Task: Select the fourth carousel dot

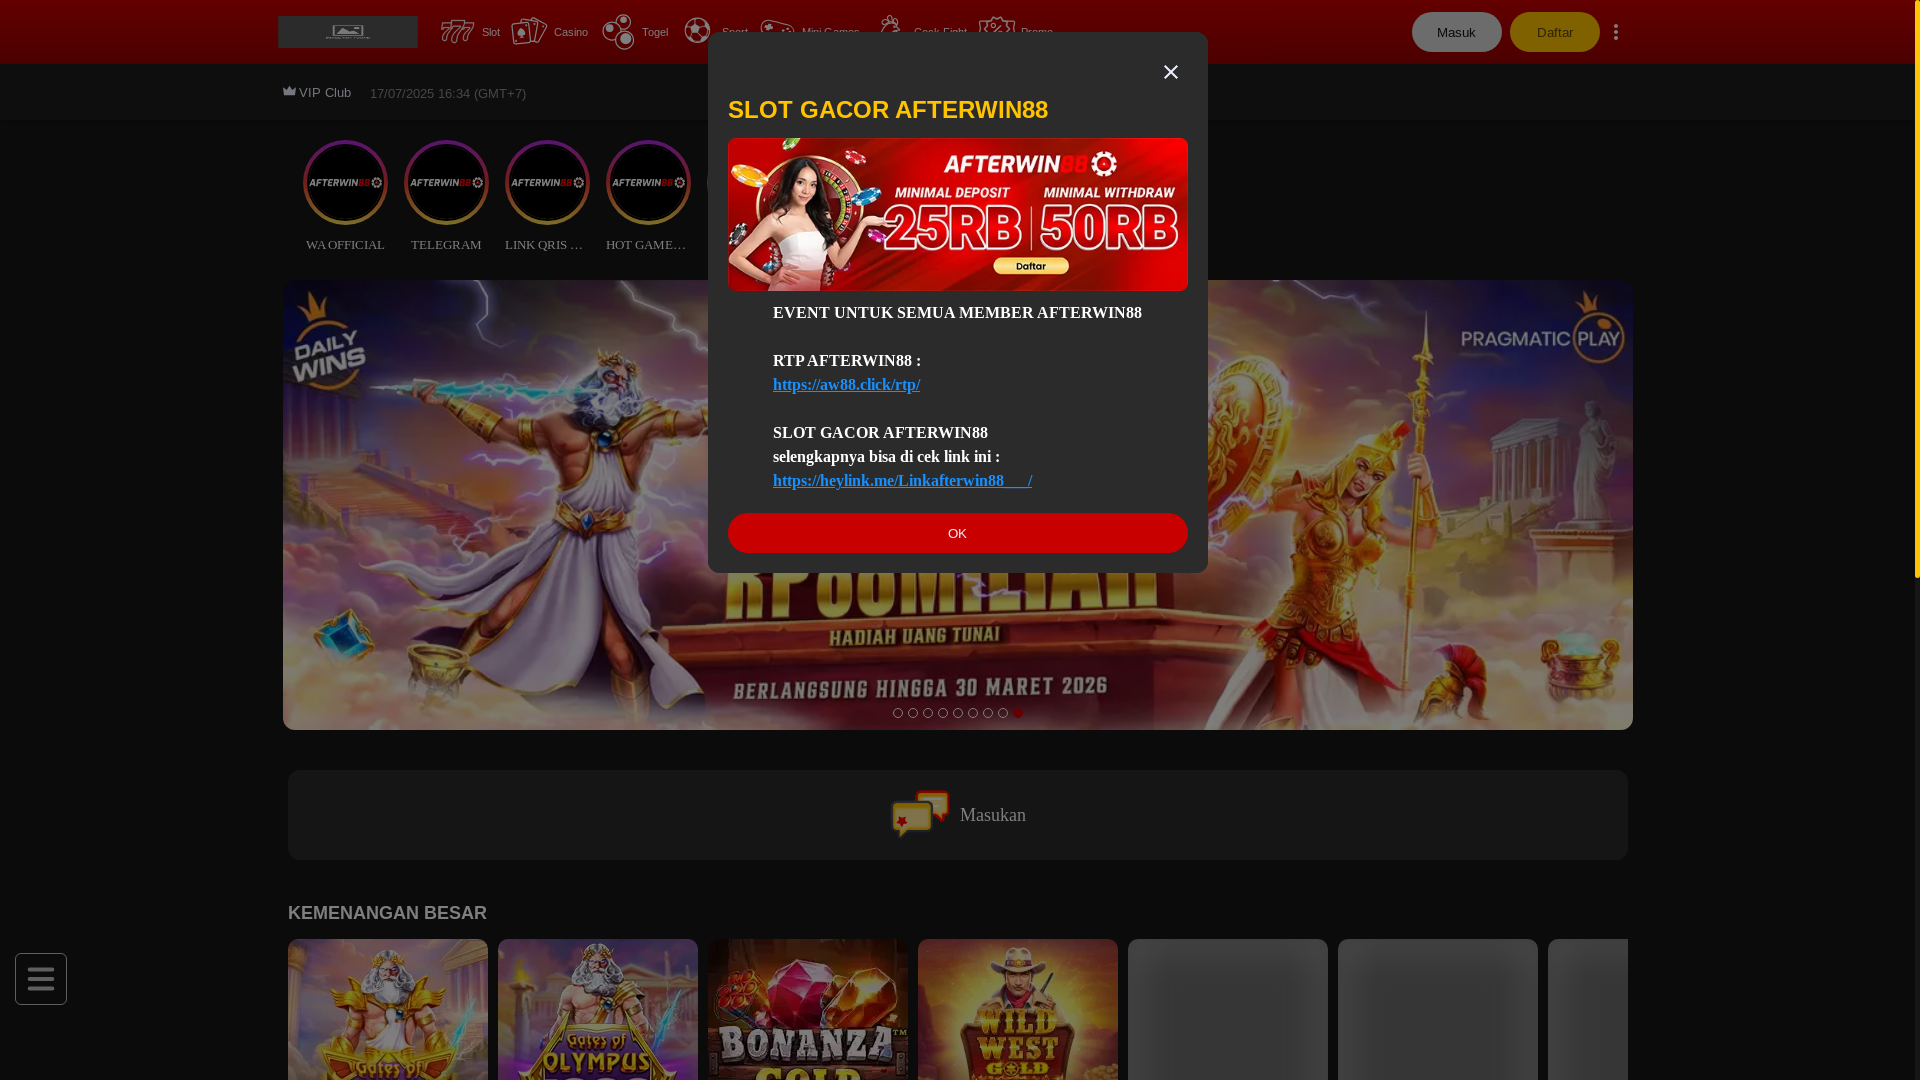Action: point(942,713)
